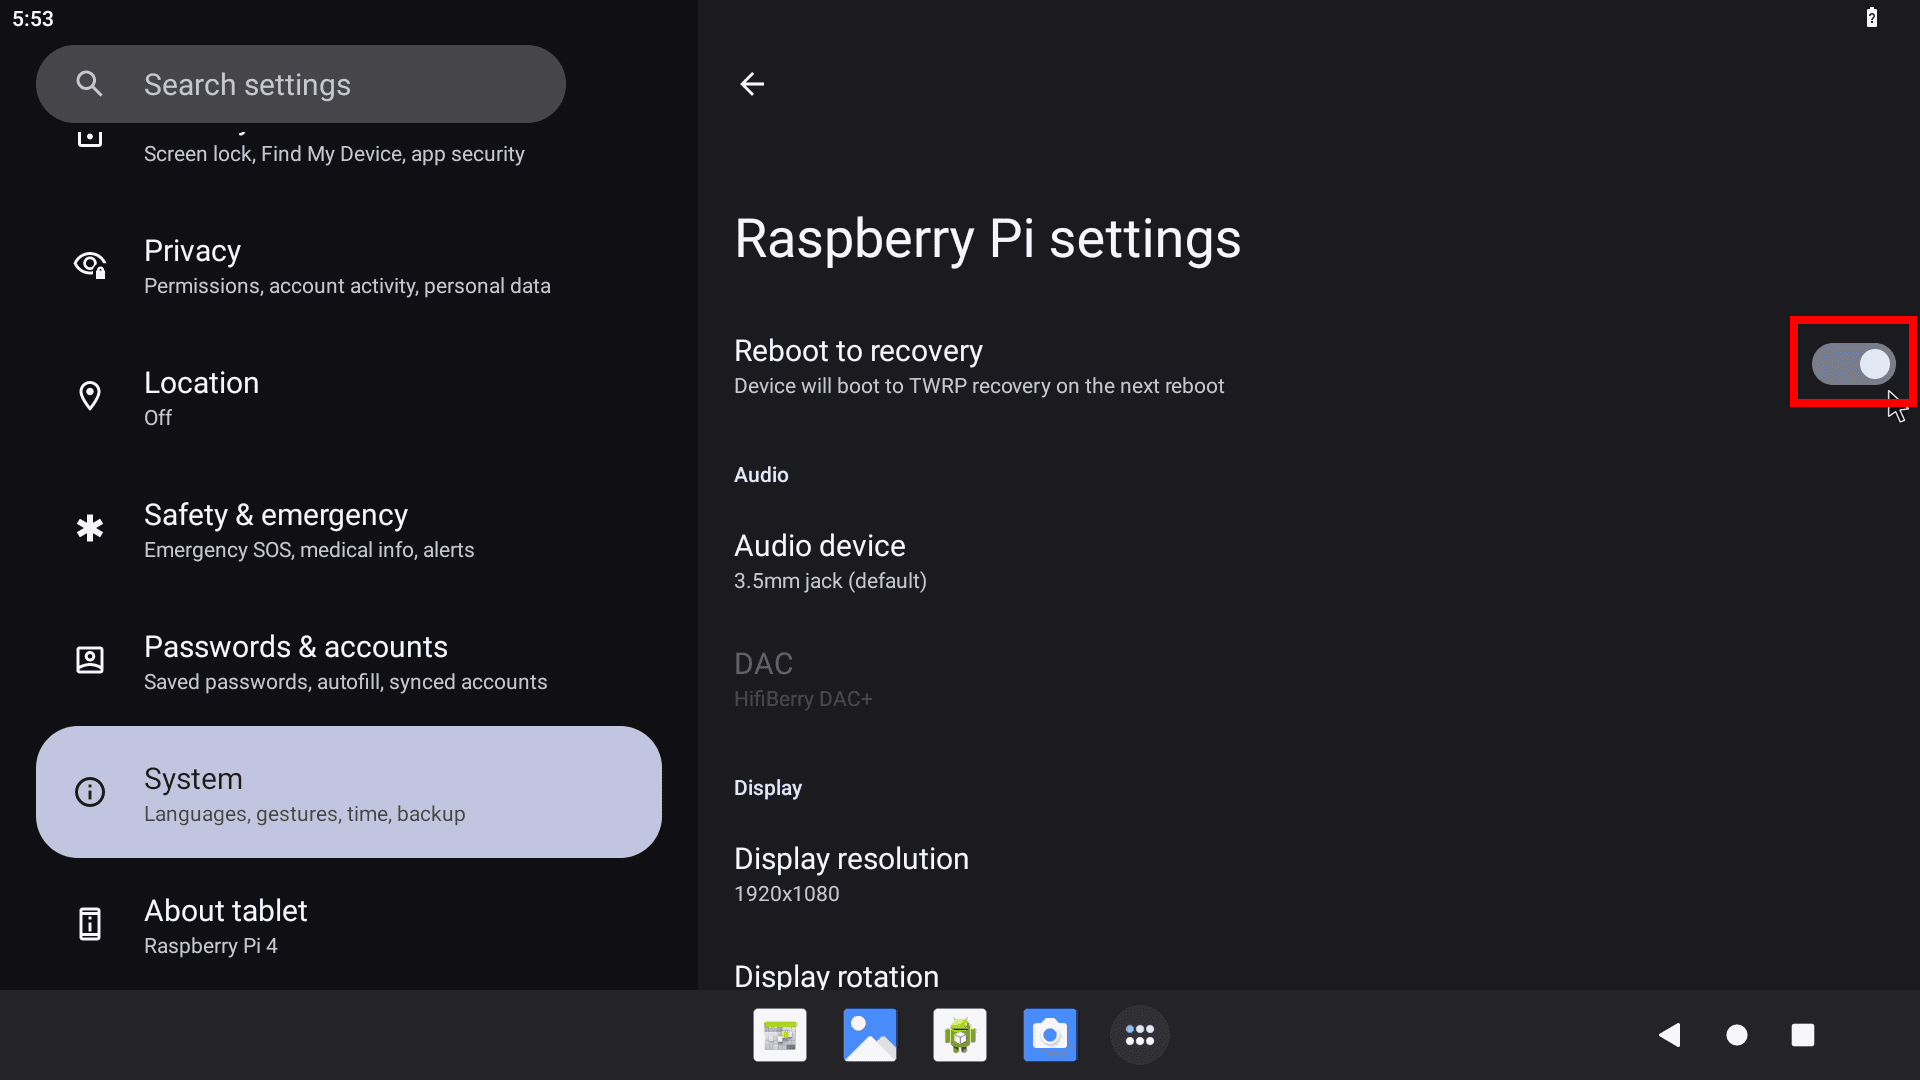1920x1080 pixels.
Task: Click 'Device will boot to TWRP recovery' description
Action: point(979,386)
